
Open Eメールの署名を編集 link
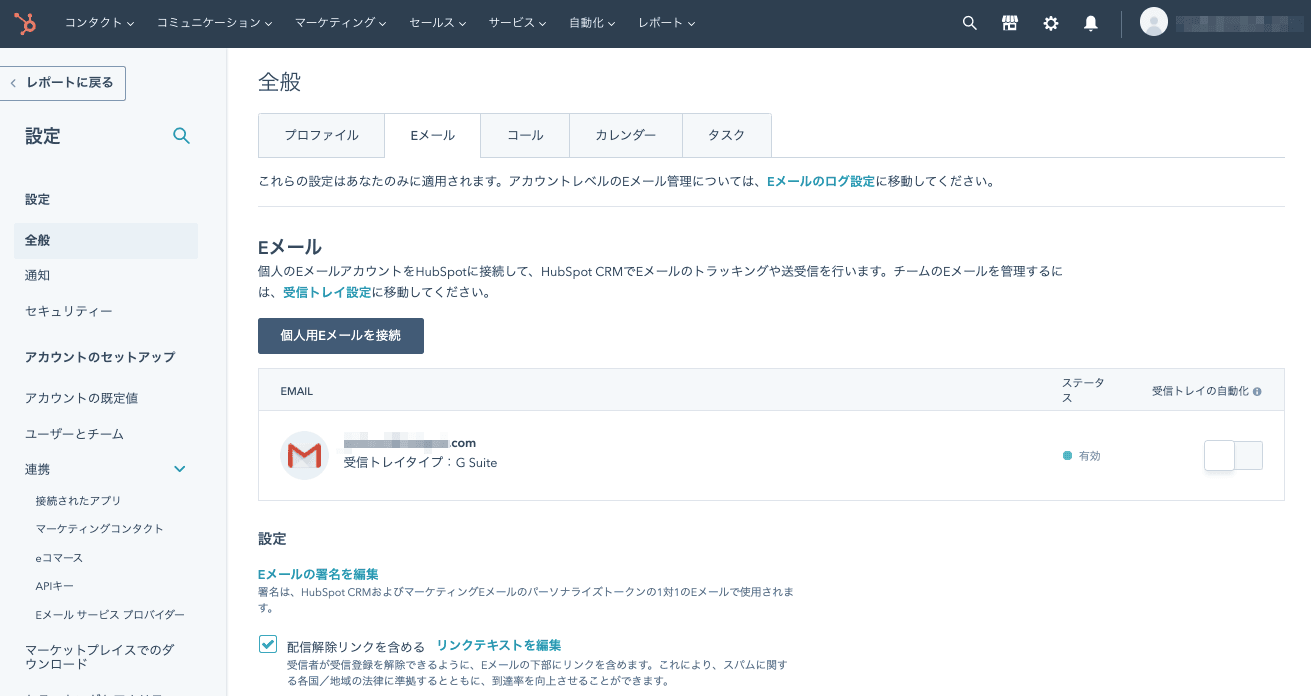[x=318, y=574]
